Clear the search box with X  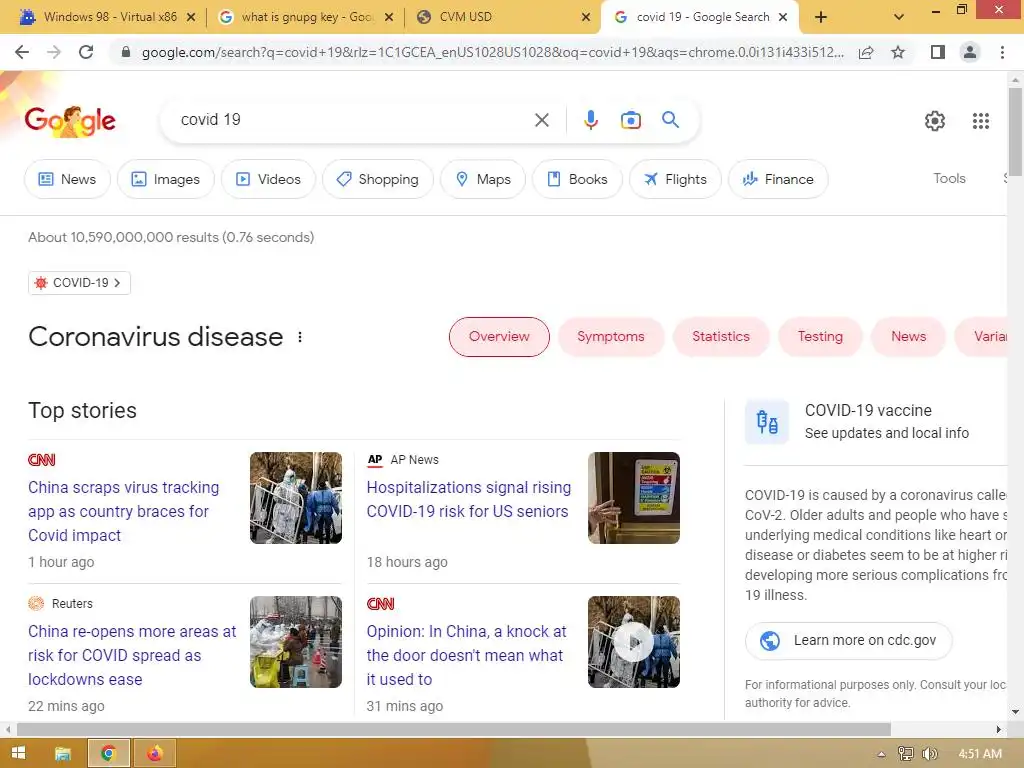click(541, 120)
